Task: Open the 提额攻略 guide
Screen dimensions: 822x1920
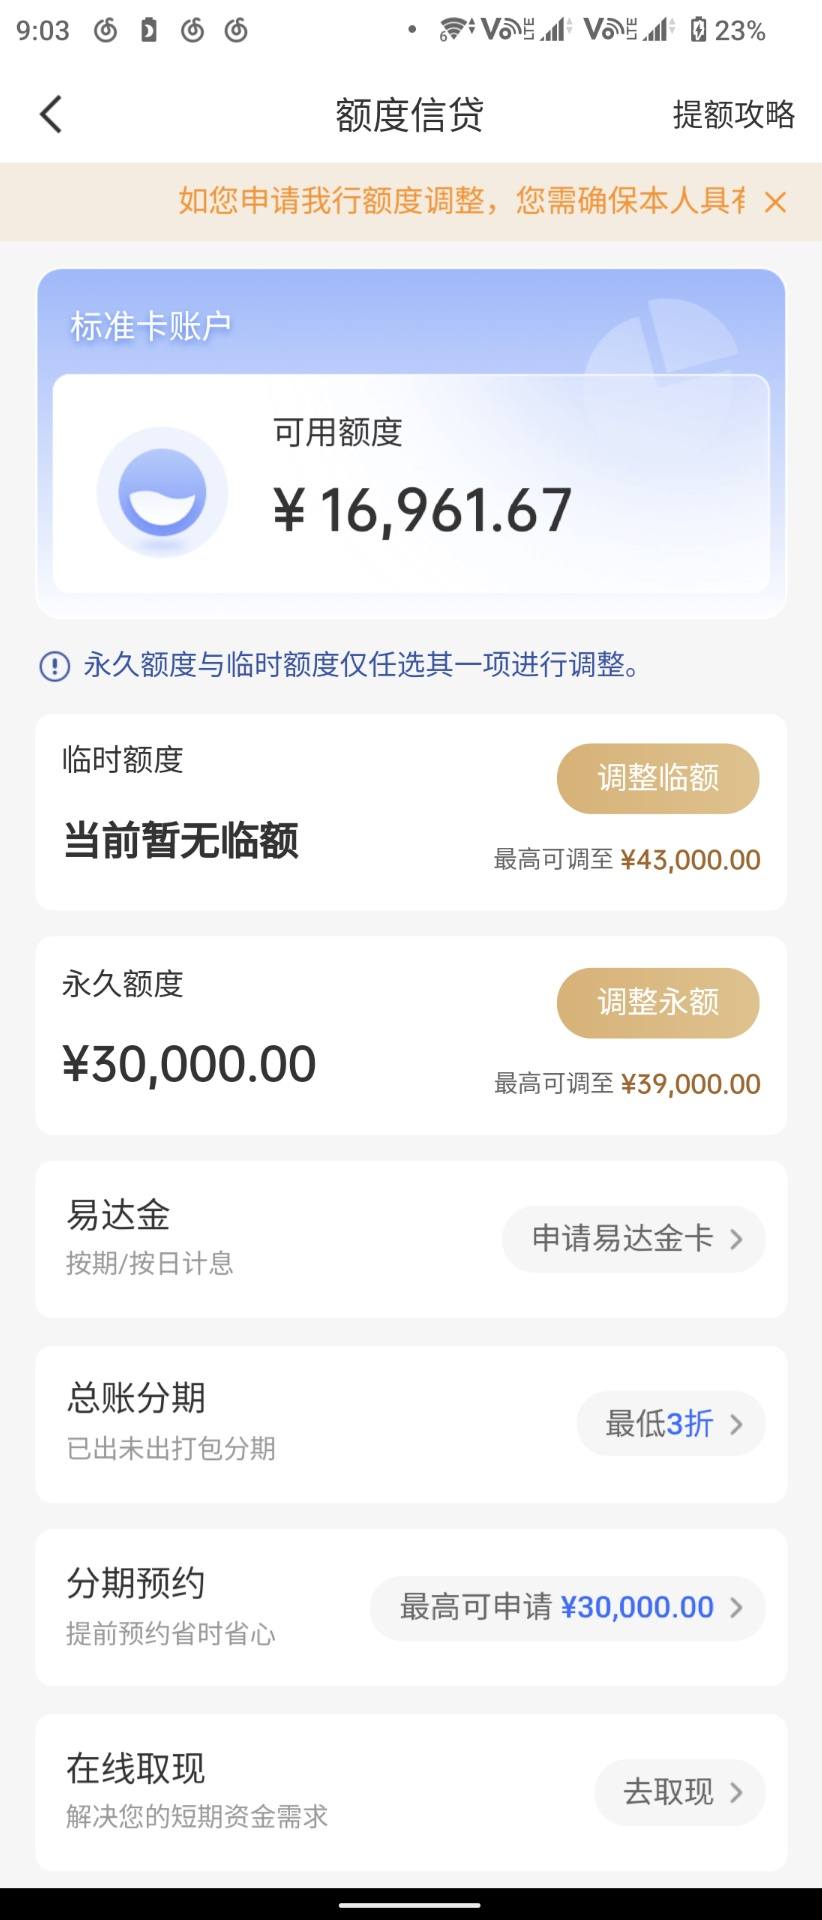Action: [x=734, y=114]
